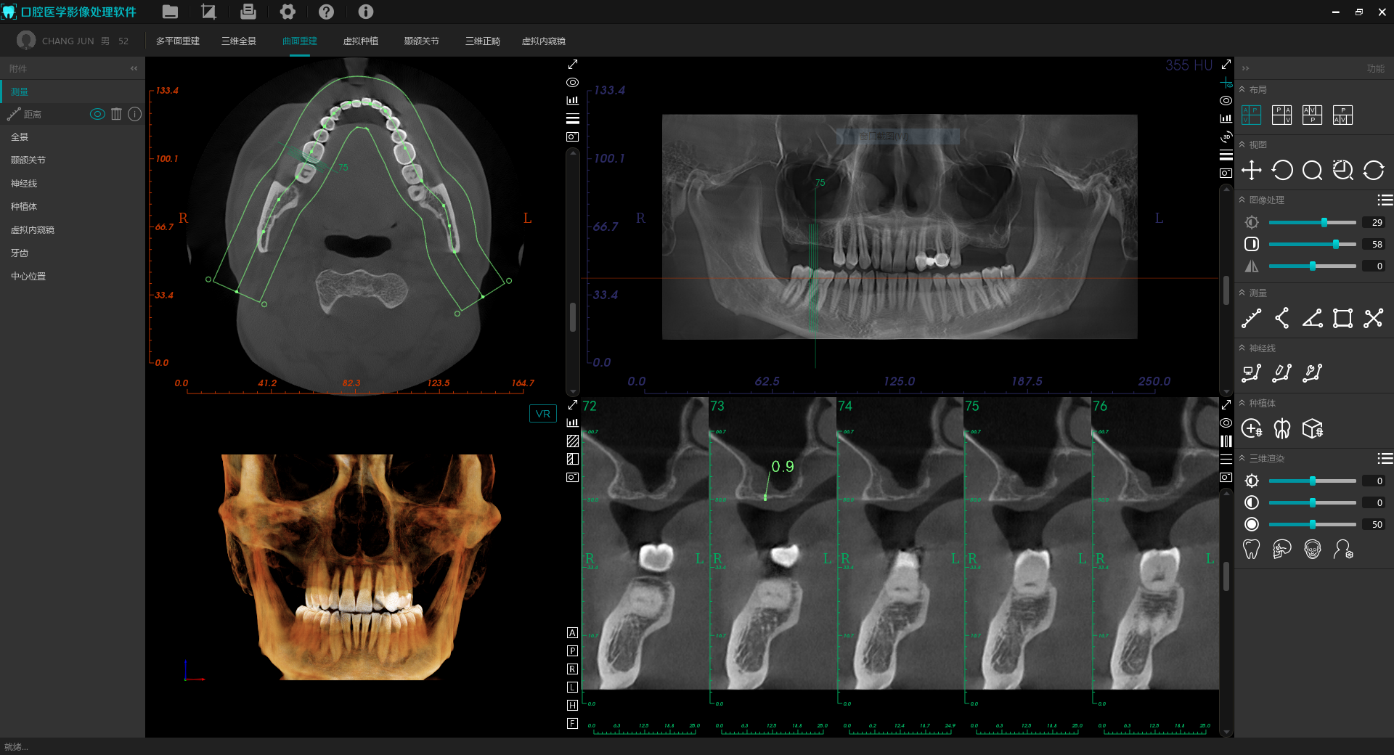Screen dimensions: 1394x755
Task: Select the rectangle area measurement tool
Action: [x=1343, y=318]
